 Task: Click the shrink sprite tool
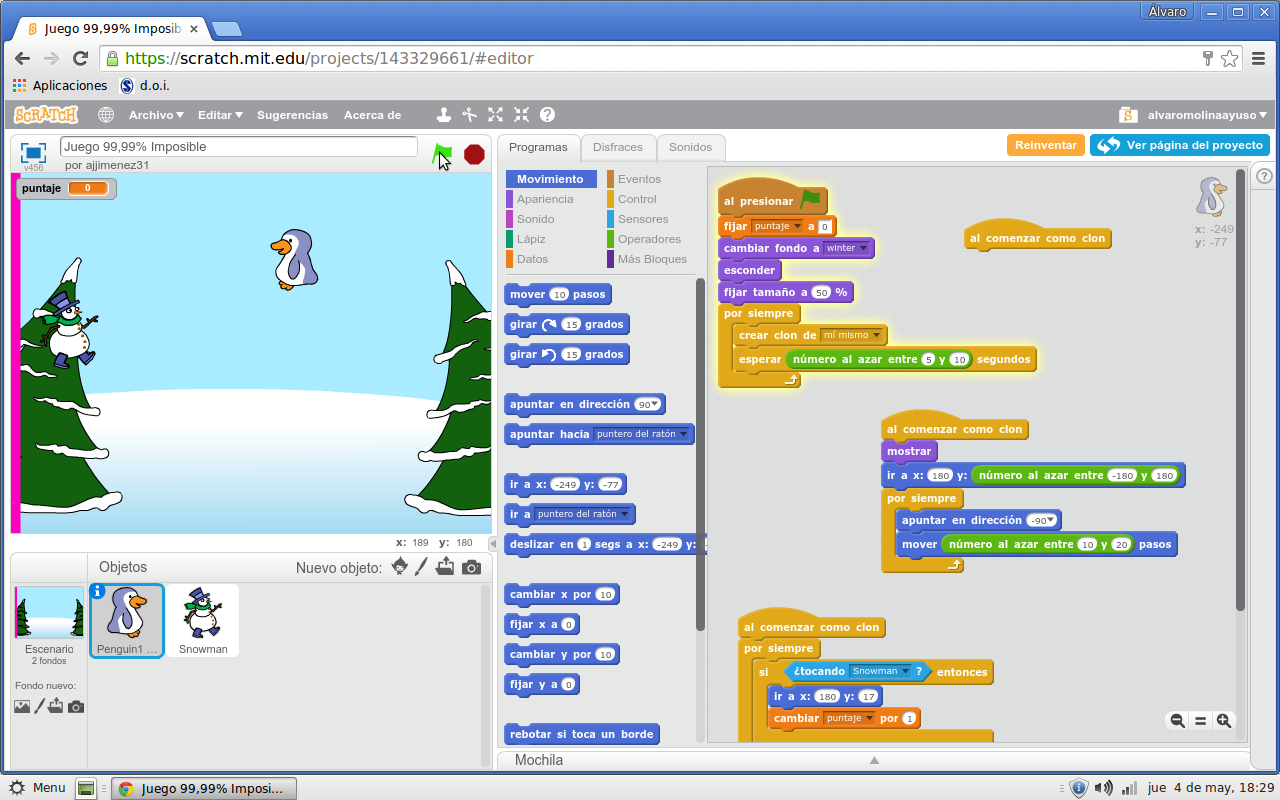pyautogui.click(x=520, y=115)
